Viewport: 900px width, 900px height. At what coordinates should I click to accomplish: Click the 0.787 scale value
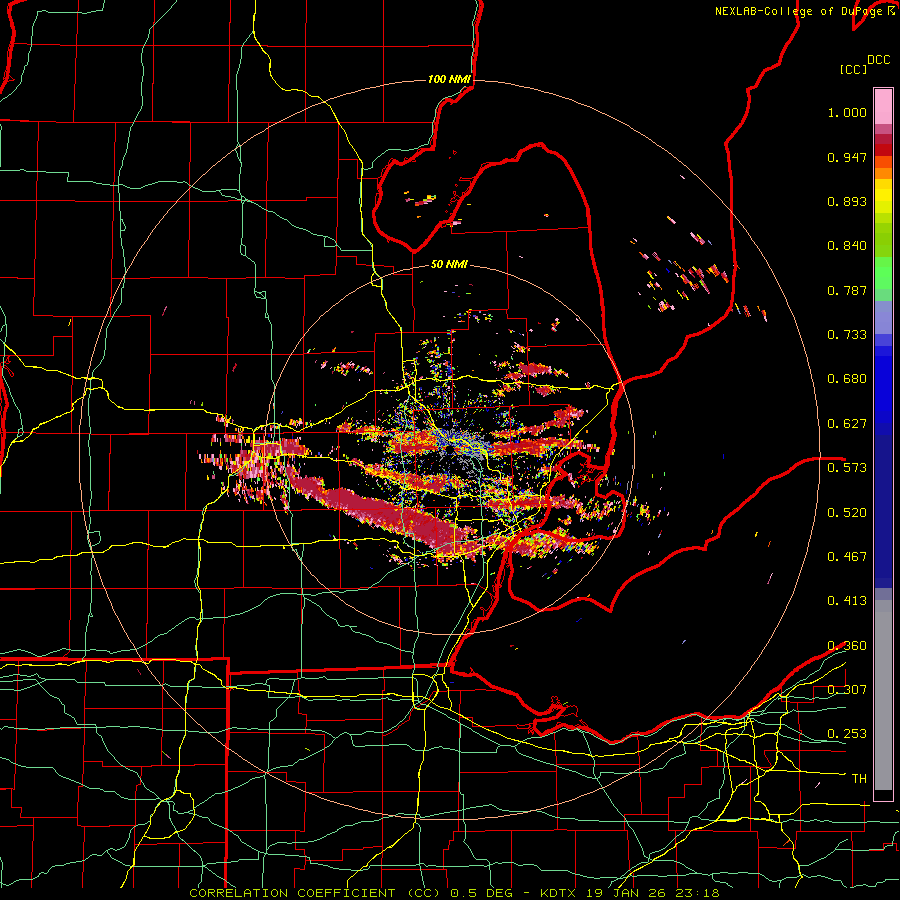pos(847,290)
